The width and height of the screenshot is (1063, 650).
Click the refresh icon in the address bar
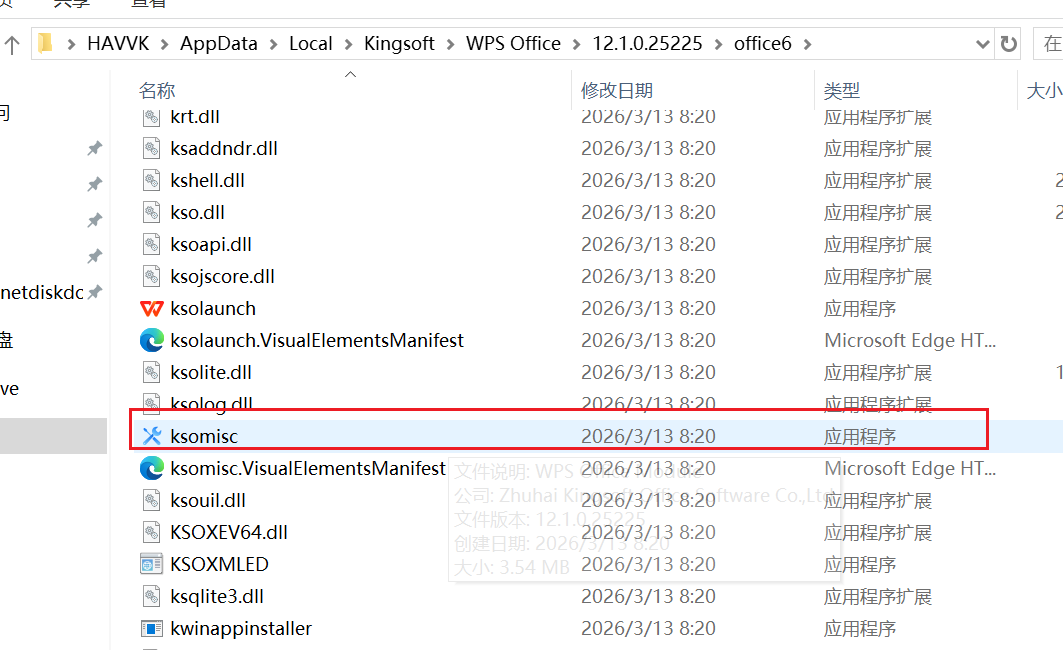tap(1009, 43)
